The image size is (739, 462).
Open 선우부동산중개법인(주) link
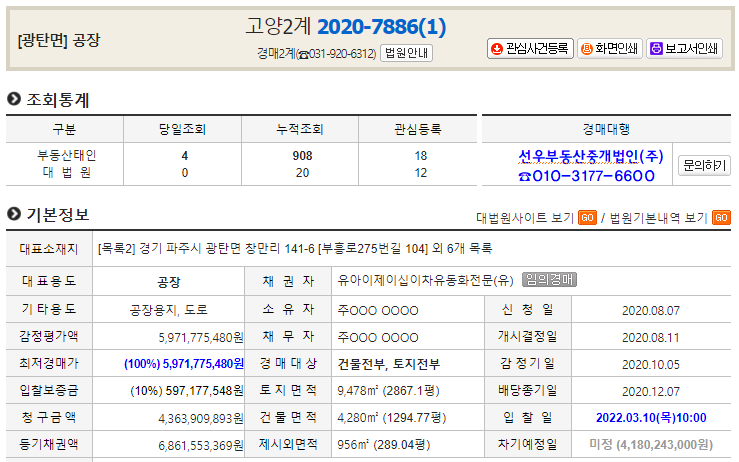(x=591, y=156)
